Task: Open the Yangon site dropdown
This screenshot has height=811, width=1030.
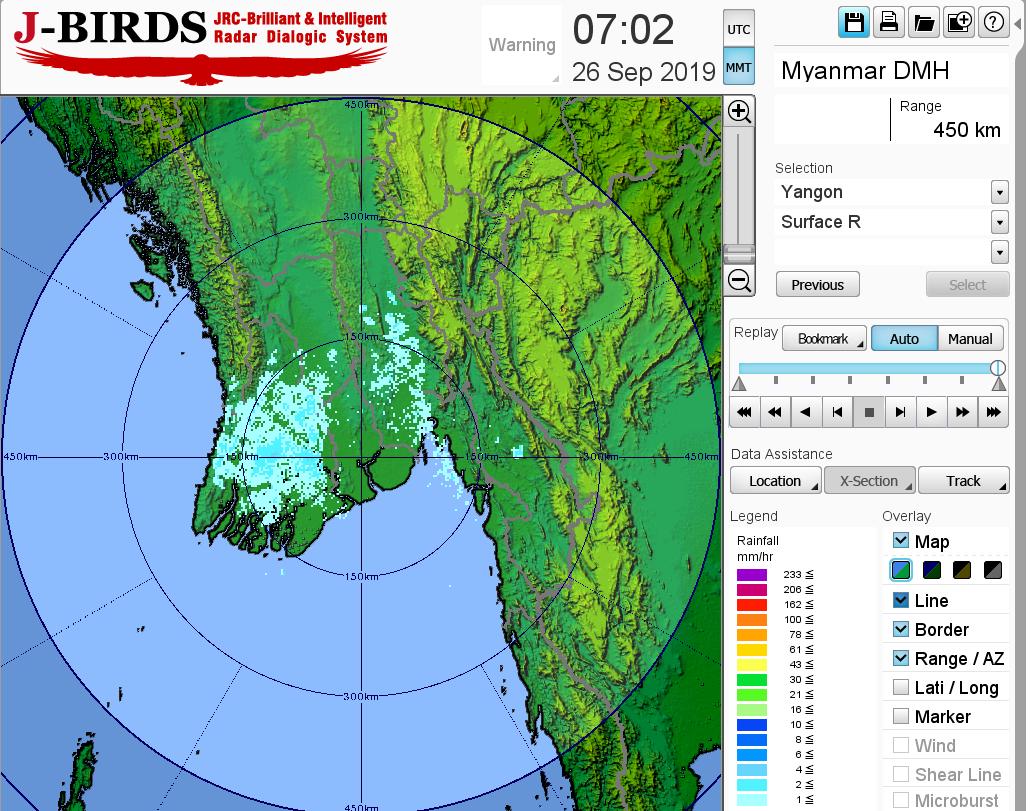Action: pos(999,192)
